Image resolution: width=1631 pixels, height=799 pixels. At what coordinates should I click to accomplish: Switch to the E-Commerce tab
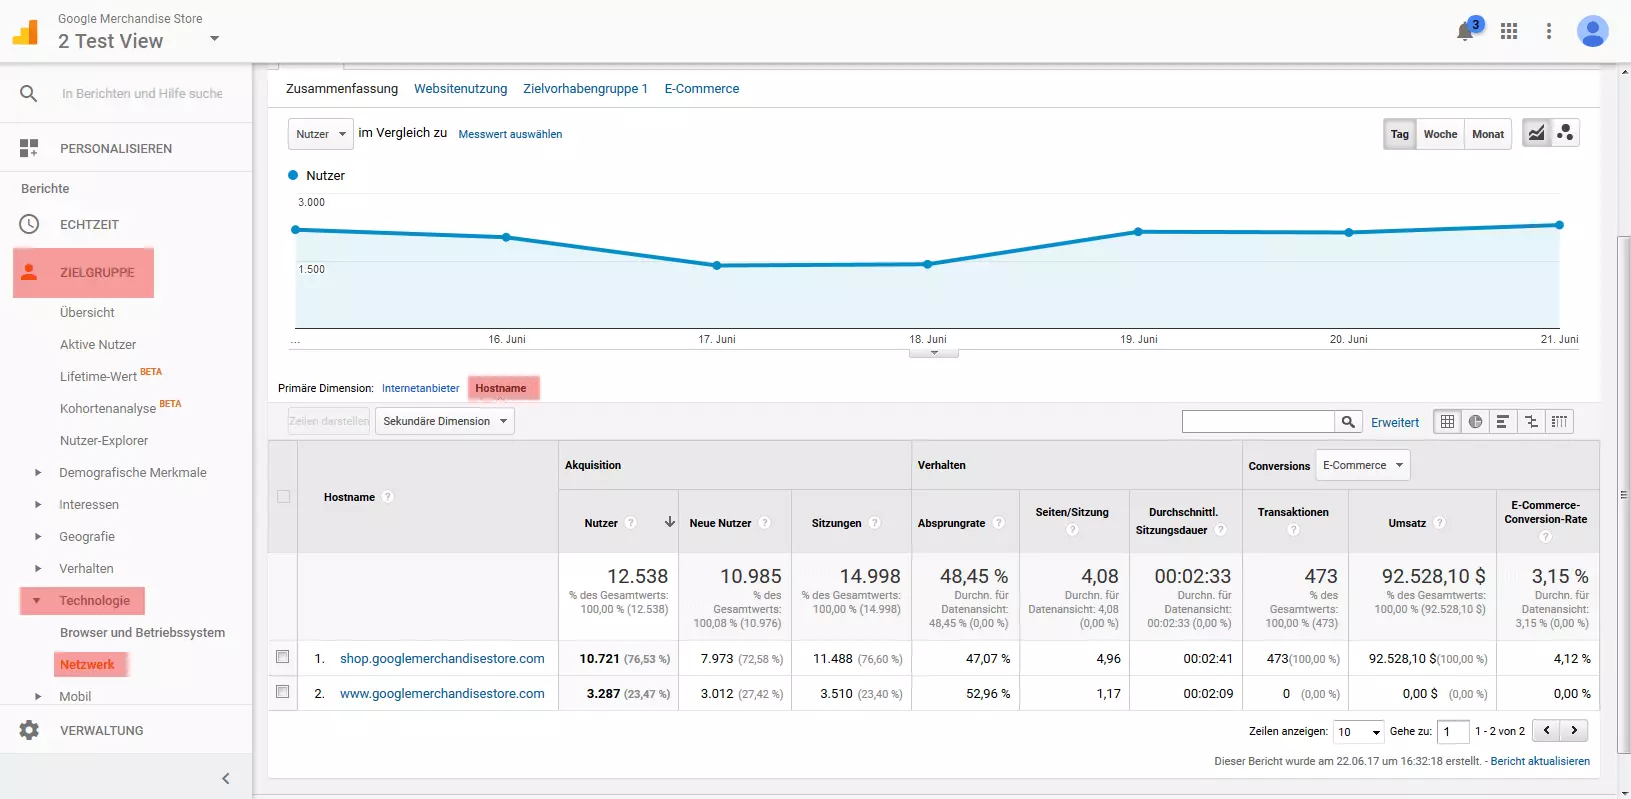(702, 89)
